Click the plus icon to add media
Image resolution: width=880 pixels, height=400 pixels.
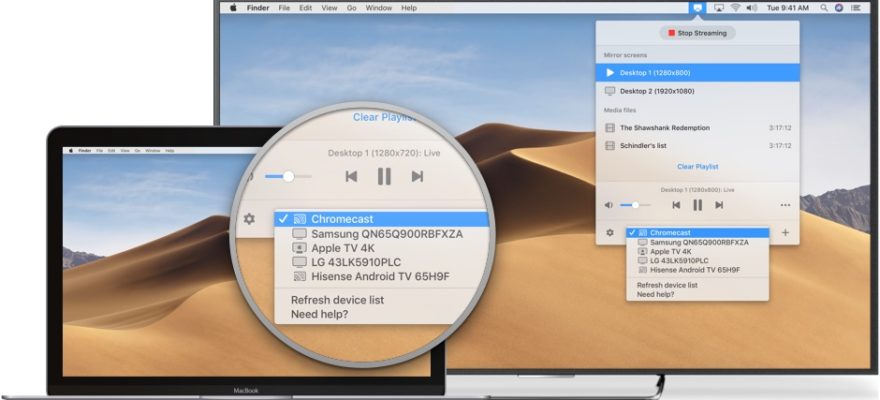[x=785, y=232]
